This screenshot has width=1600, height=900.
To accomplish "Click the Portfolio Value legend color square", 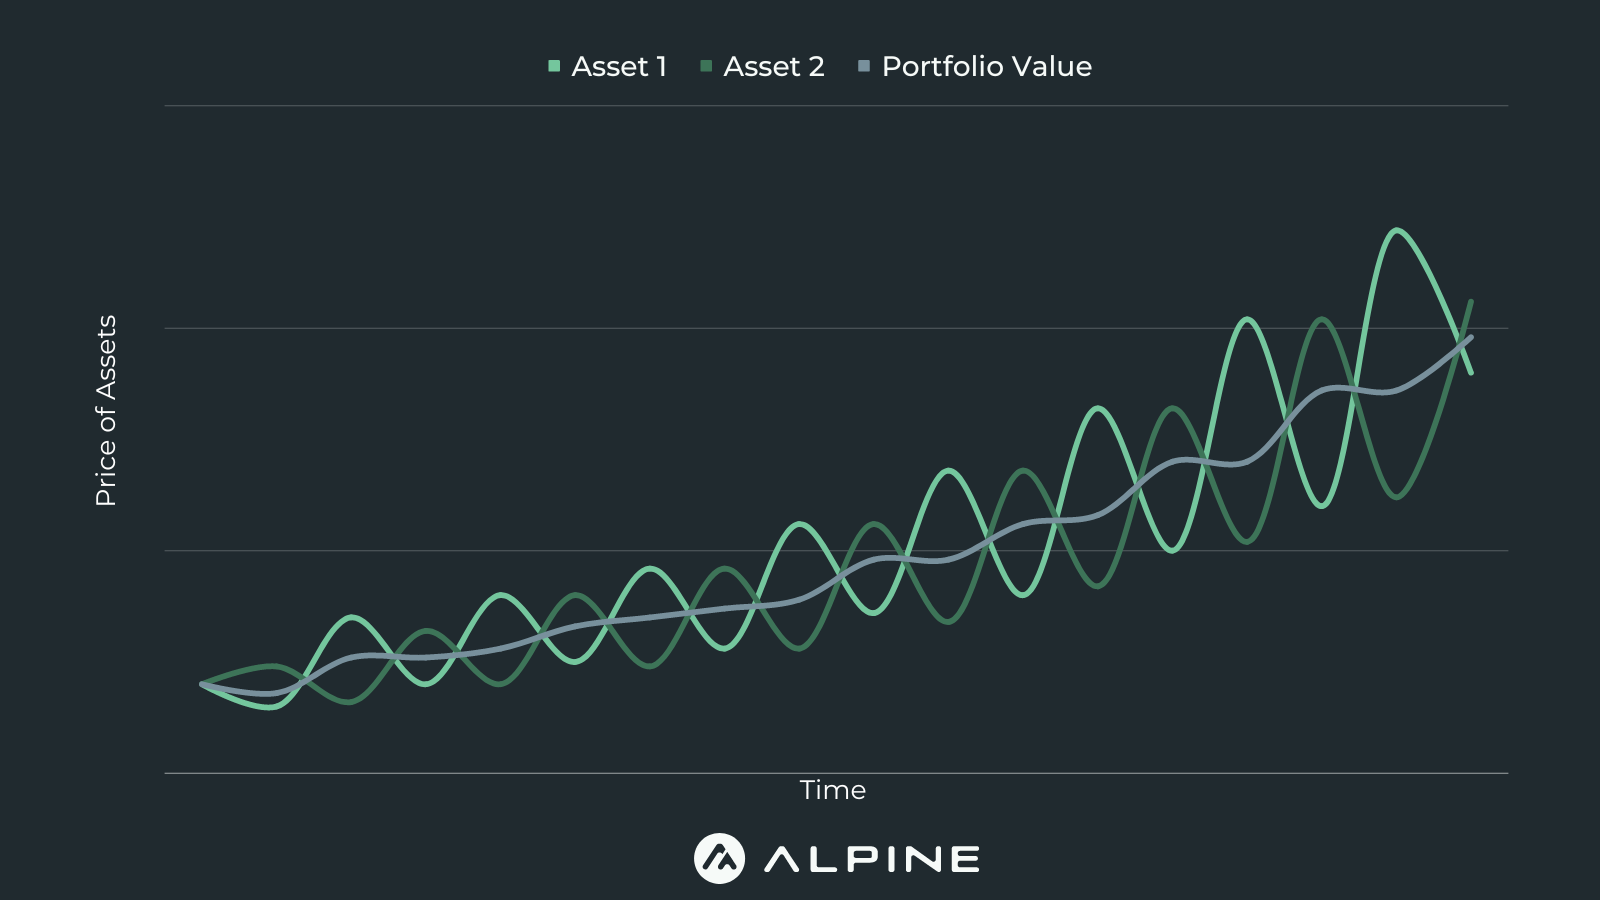I will (x=864, y=67).
